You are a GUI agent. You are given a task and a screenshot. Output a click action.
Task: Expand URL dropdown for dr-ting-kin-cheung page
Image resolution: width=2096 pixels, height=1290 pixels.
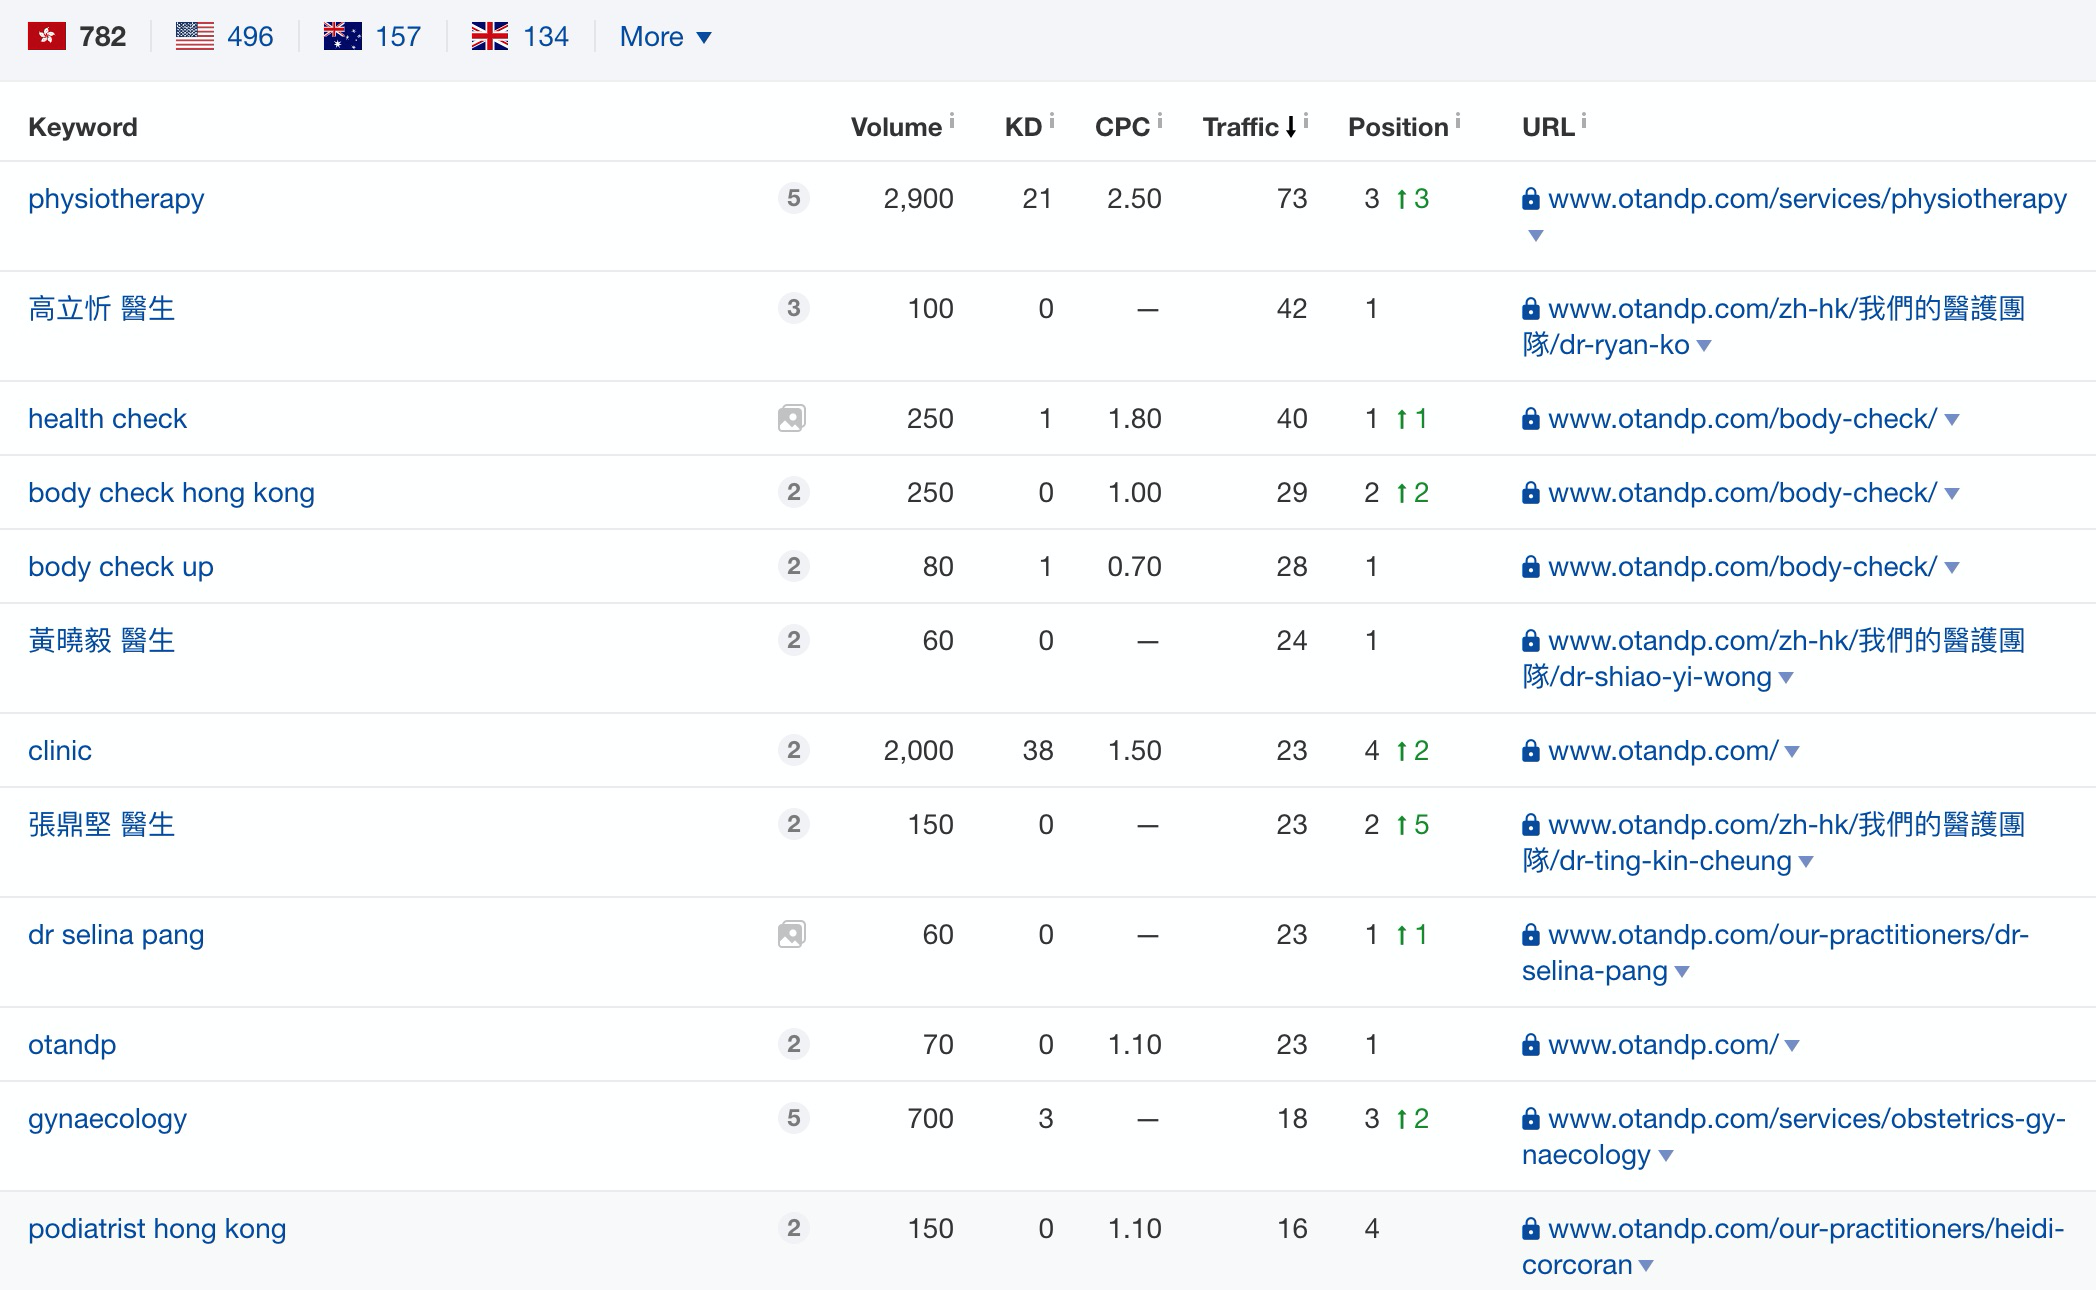click(x=1806, y=862)
